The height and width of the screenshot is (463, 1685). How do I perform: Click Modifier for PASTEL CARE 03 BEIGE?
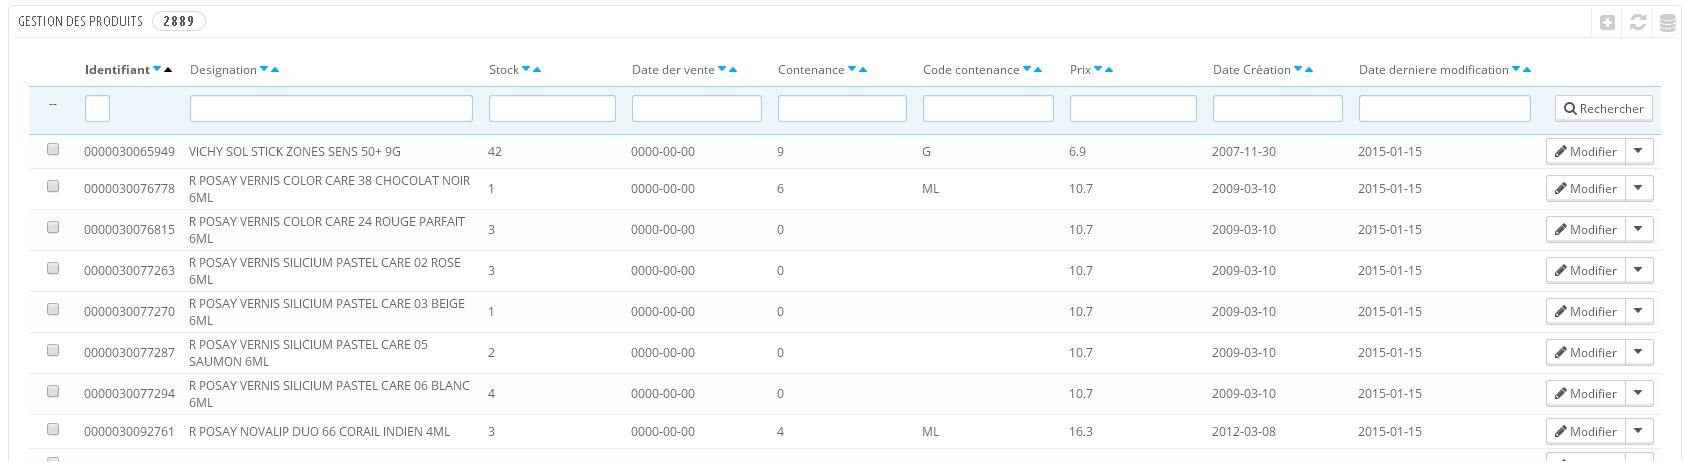coord(1586,311)
